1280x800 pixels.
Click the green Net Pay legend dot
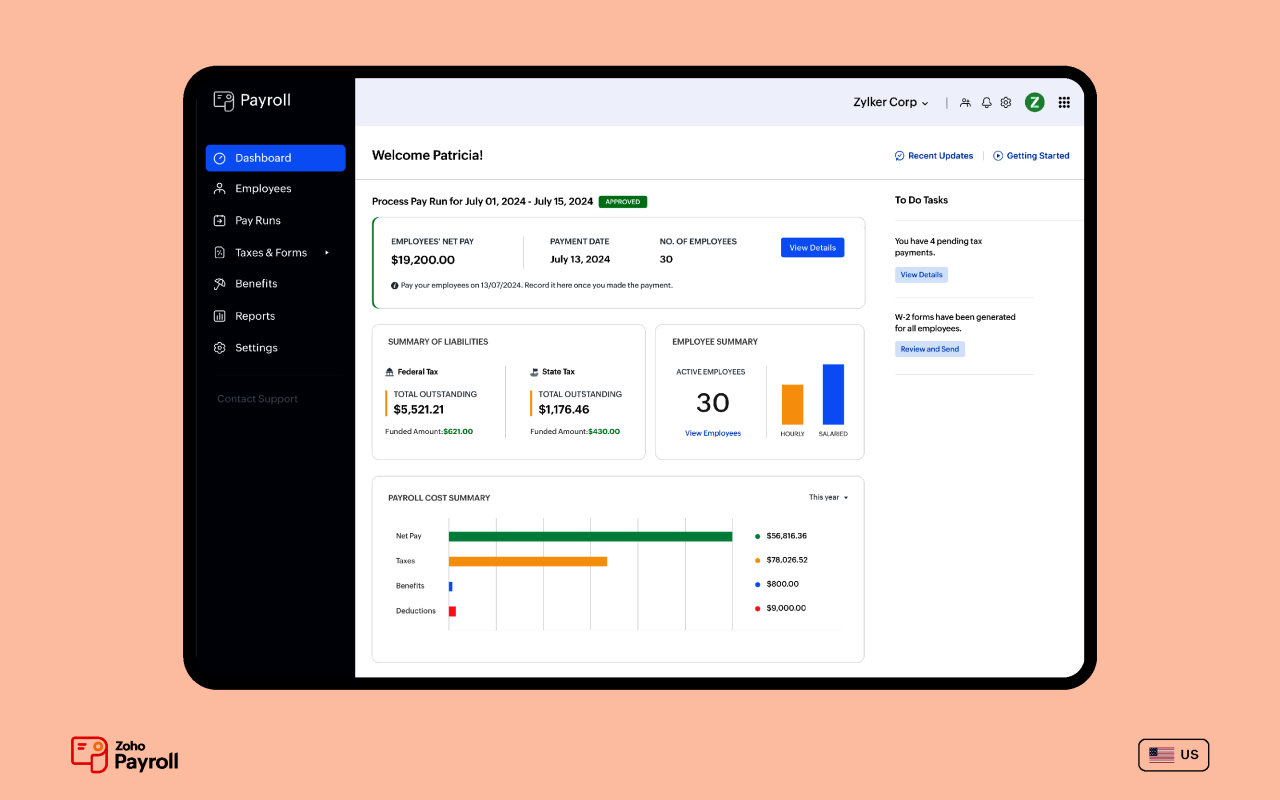point(757,536)
